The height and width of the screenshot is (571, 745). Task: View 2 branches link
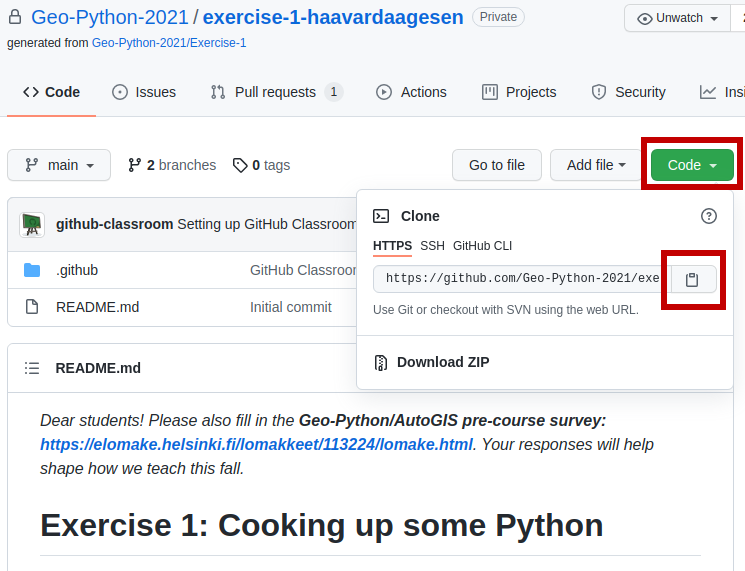click(x=172, y=165)
